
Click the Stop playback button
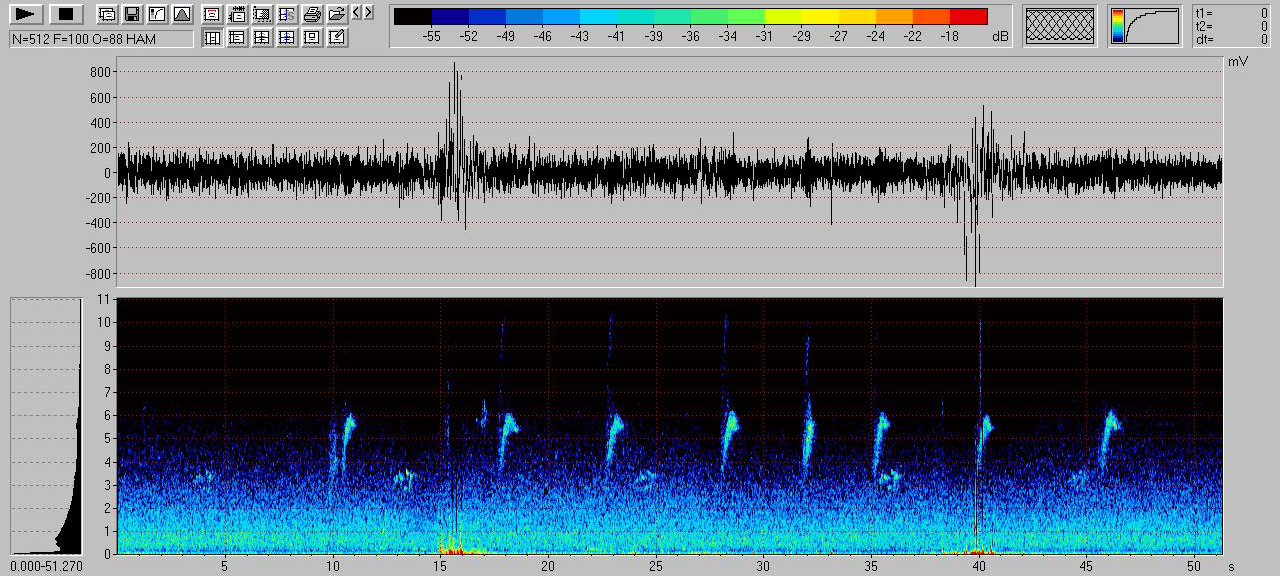pos(66,15)
